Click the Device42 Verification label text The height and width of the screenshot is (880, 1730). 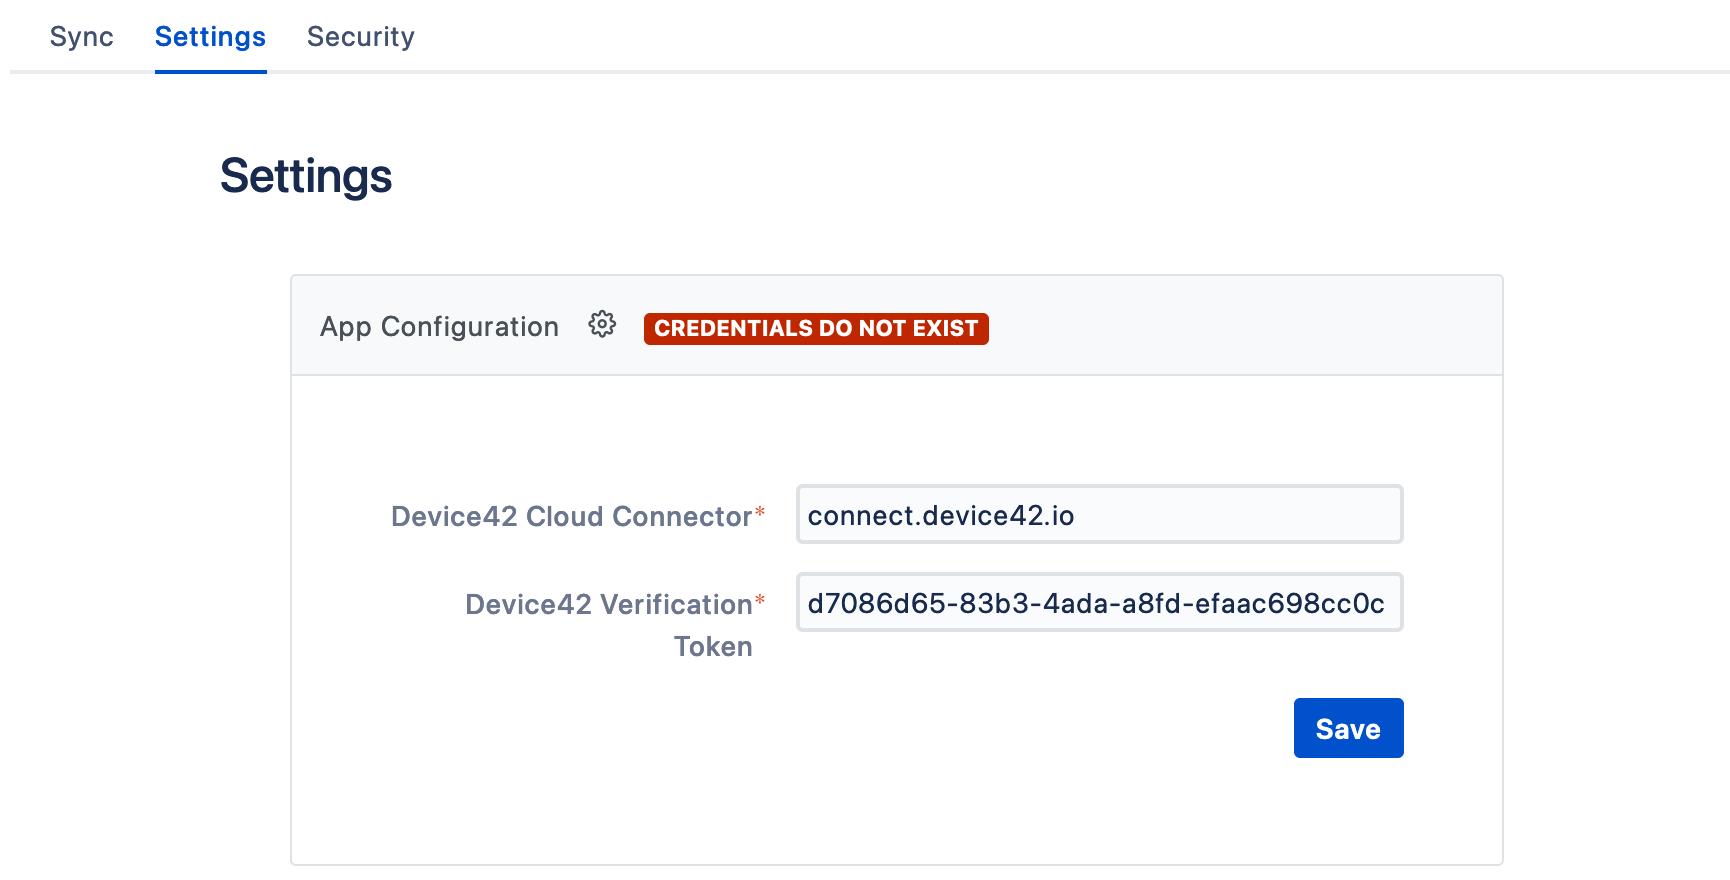608,604
